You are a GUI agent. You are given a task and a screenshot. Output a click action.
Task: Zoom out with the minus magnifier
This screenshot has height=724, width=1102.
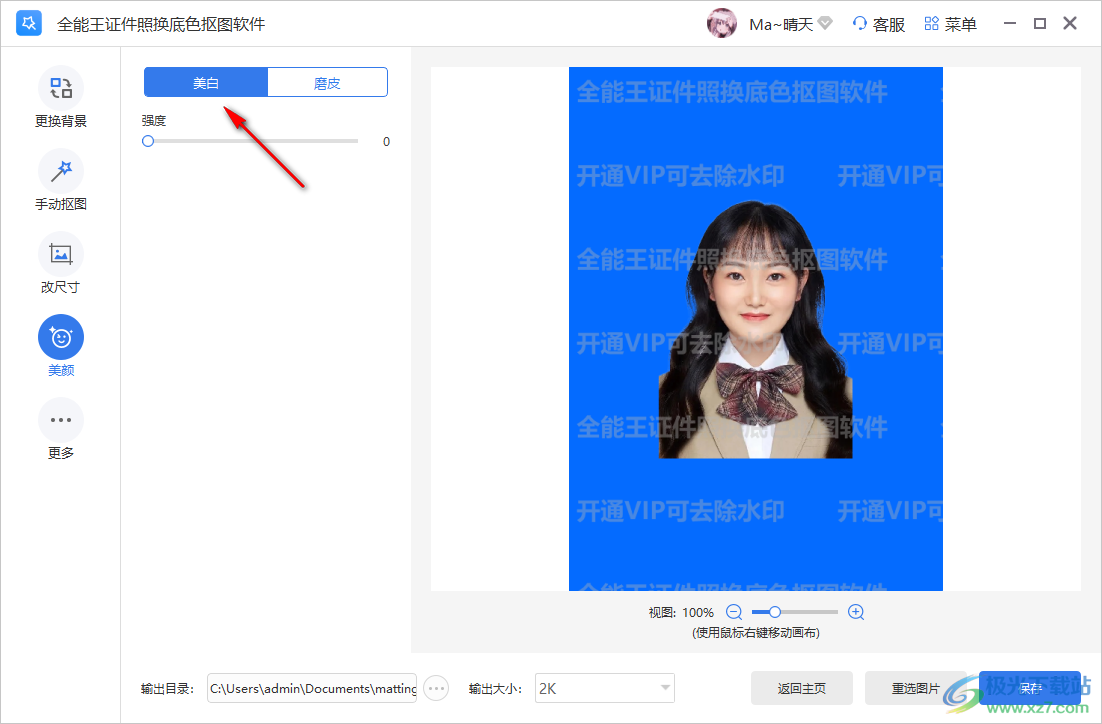pos(734,612)
